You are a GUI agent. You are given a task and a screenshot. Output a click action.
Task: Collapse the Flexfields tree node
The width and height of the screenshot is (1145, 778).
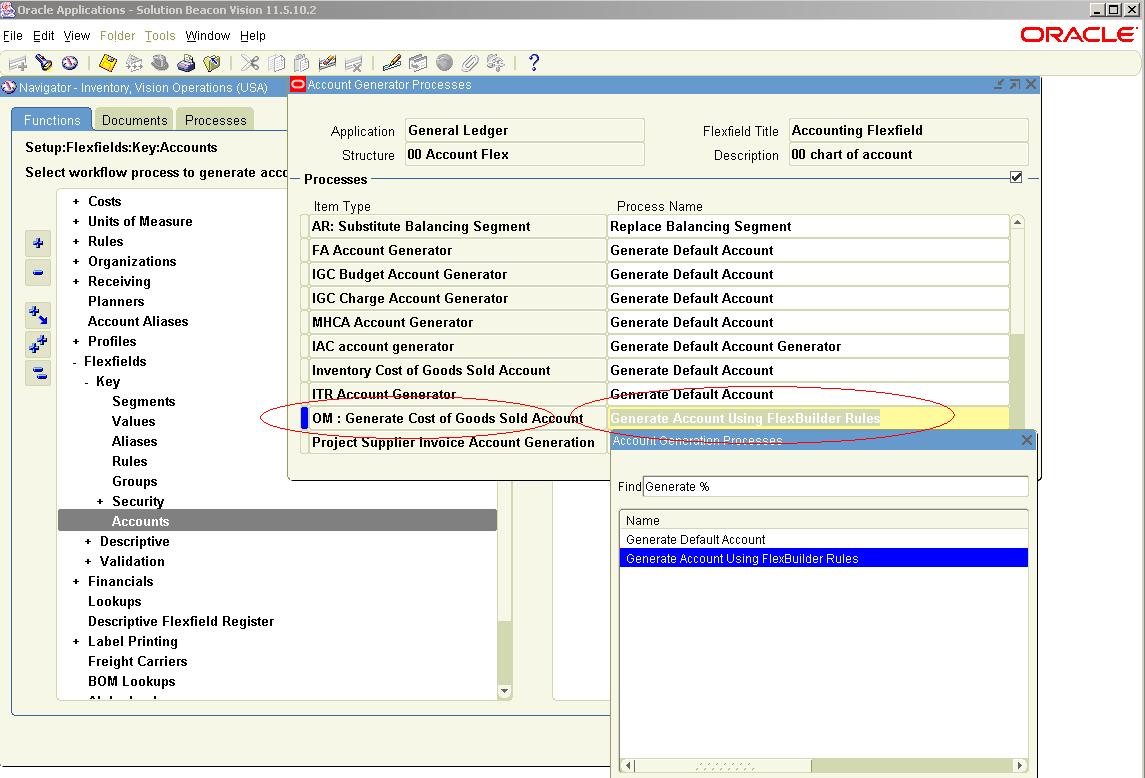coord(75,362)
